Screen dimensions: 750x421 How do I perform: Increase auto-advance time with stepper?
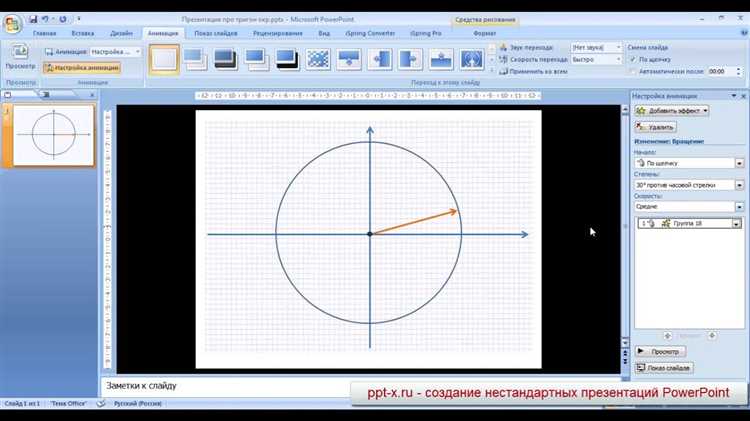pyautogui.click(x=739, y=69)
